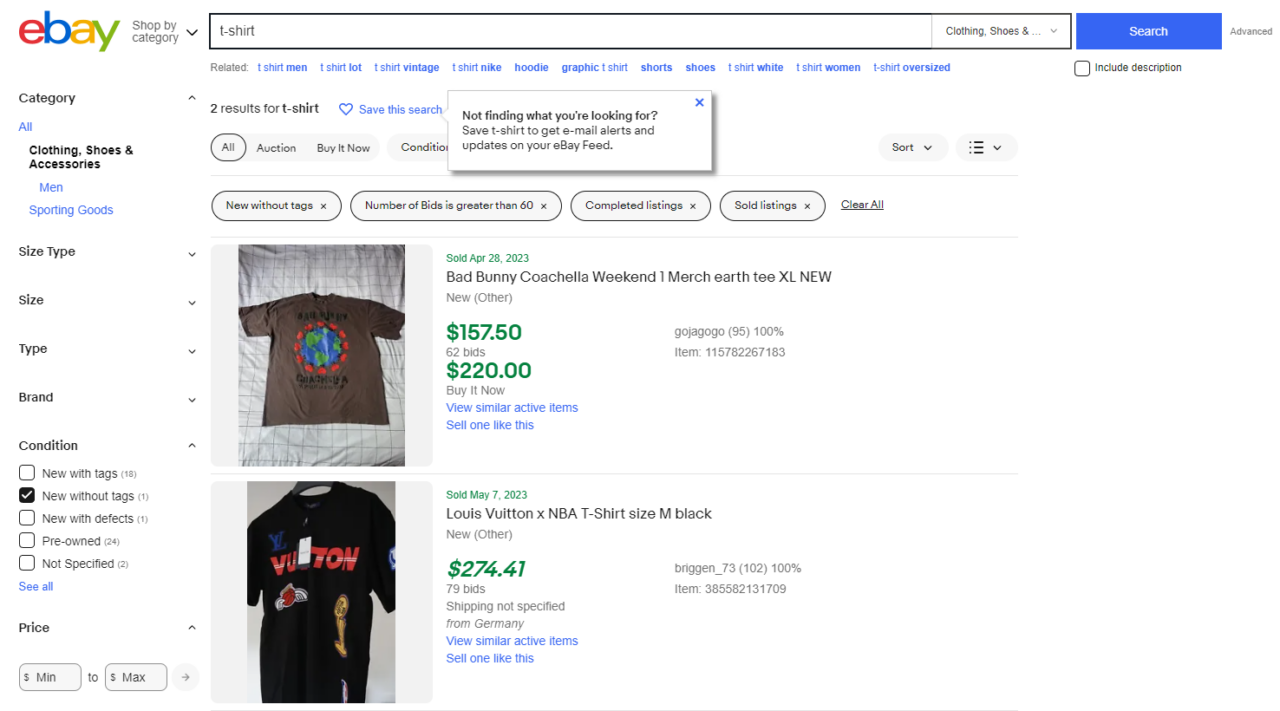Open the list view layout switcher
1280x711 pixels.
click(x=985, y=147)
